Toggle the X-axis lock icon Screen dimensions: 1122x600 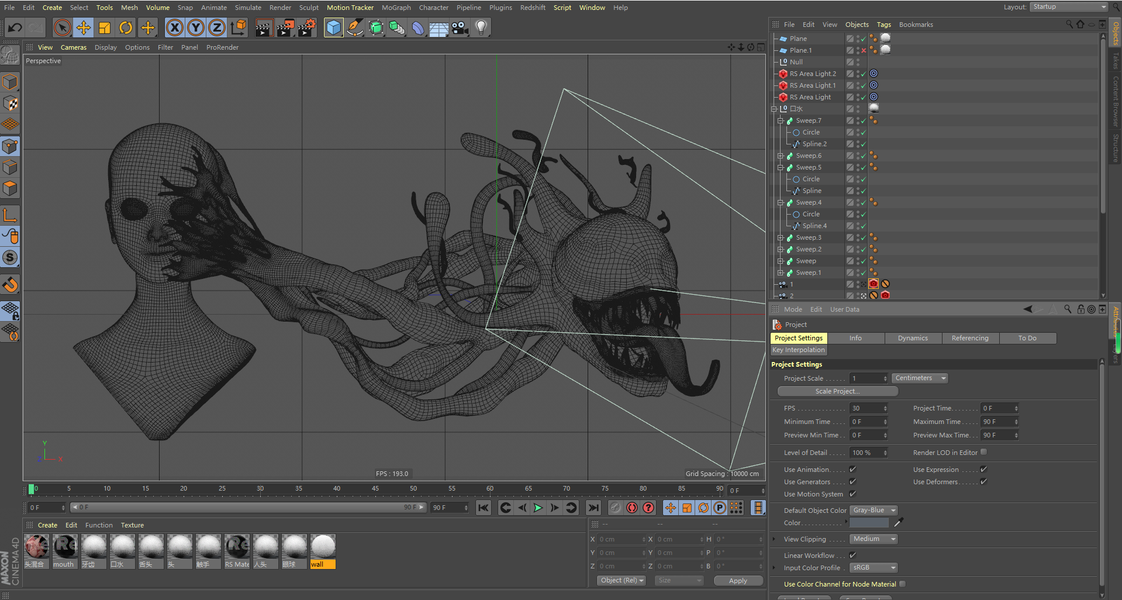tap(175, 28)
